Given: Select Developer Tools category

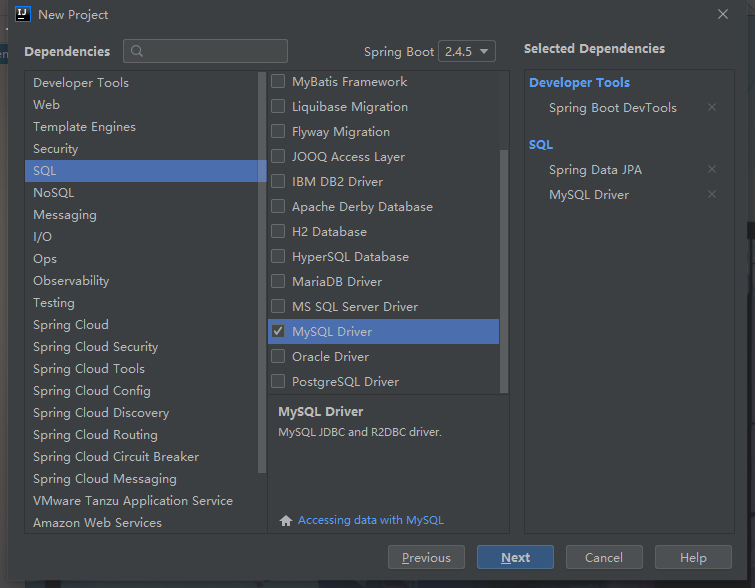Looking at the screenshot, I should click(142, 83).
